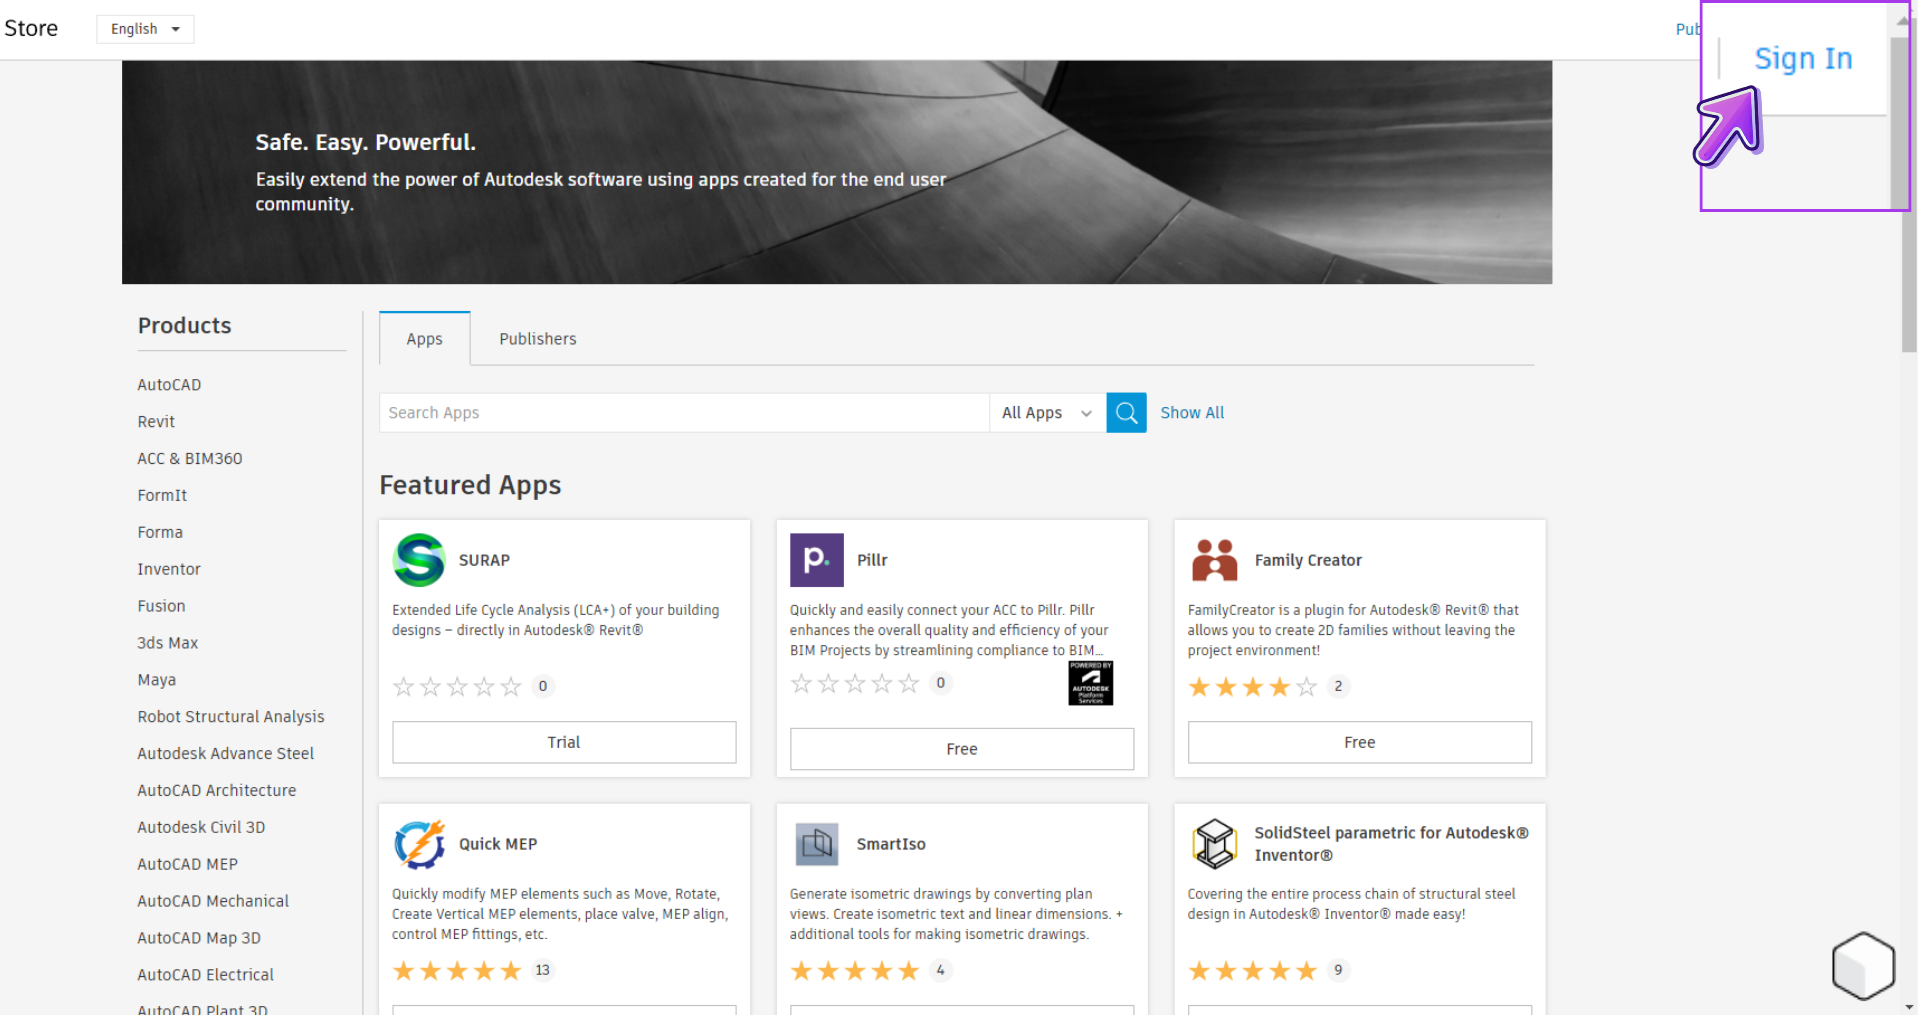Open the Pillr app icon
The image size is (1918, 1017).
pyautogui.click(x=816, y=560)
